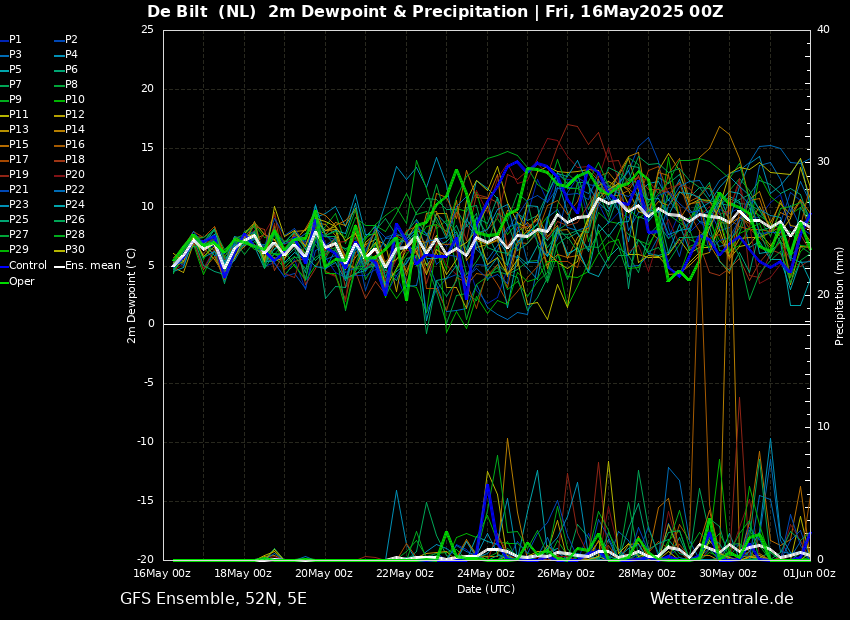Click legend member P17
850x620 pixels.
[x=14, y=159]
